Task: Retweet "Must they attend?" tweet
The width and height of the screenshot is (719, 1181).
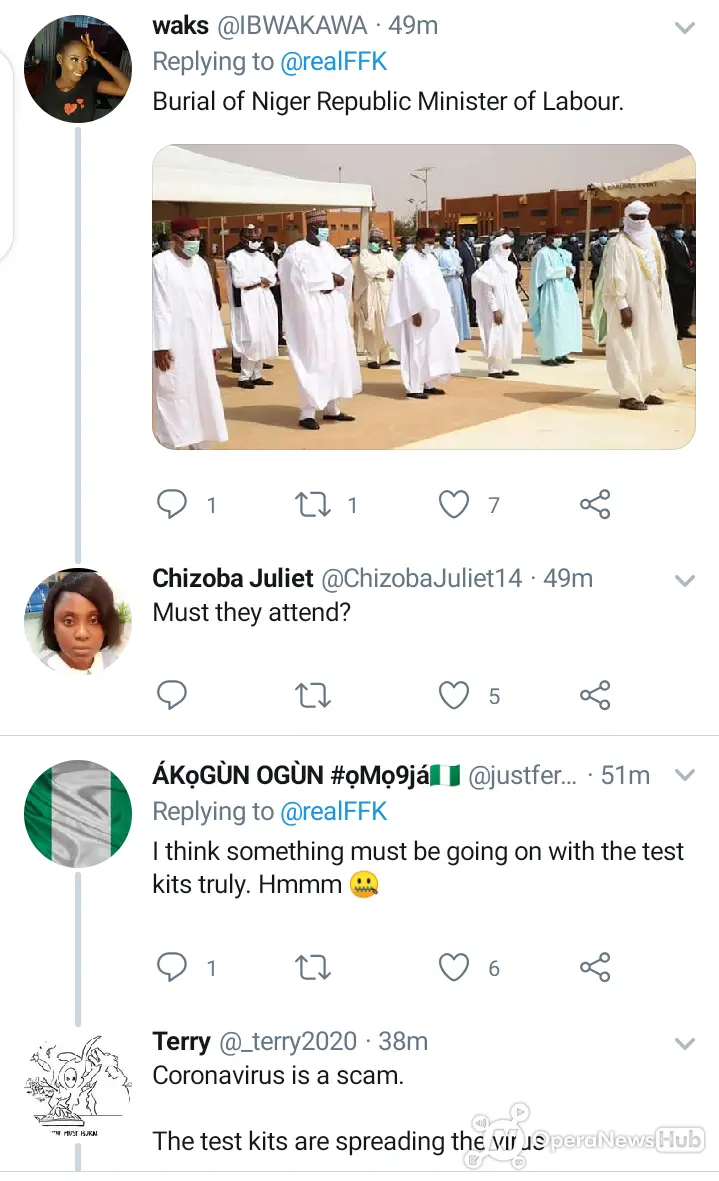Action: tap(312, 695)
